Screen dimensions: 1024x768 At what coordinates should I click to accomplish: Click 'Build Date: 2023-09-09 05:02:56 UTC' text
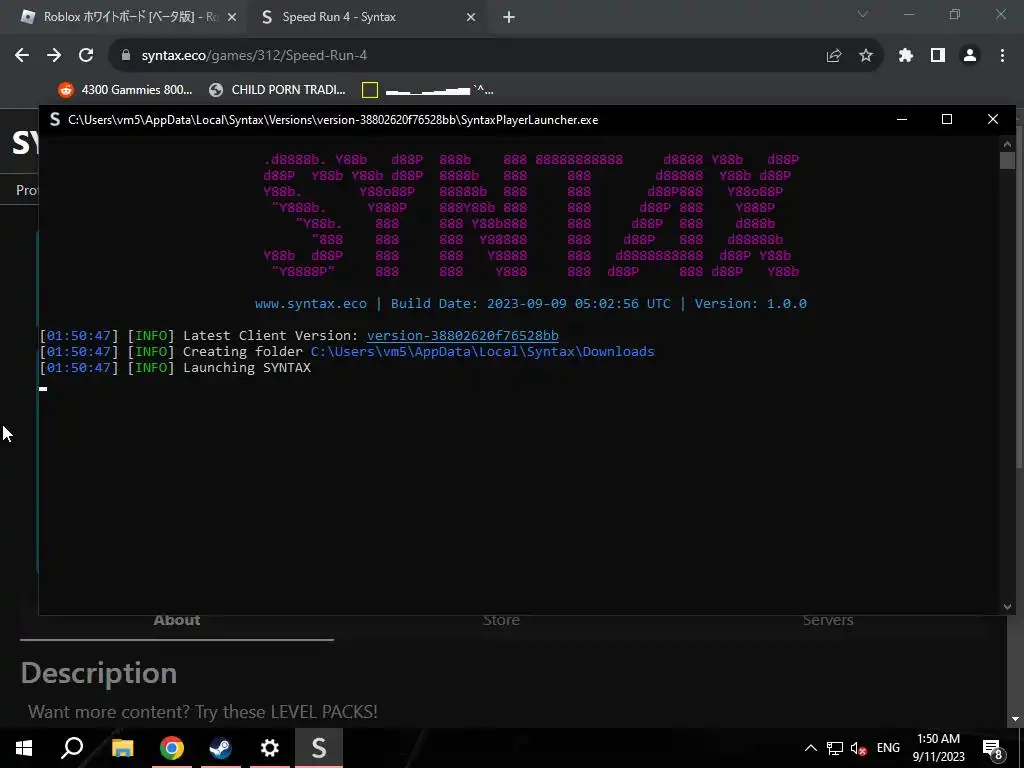point(530,304)
